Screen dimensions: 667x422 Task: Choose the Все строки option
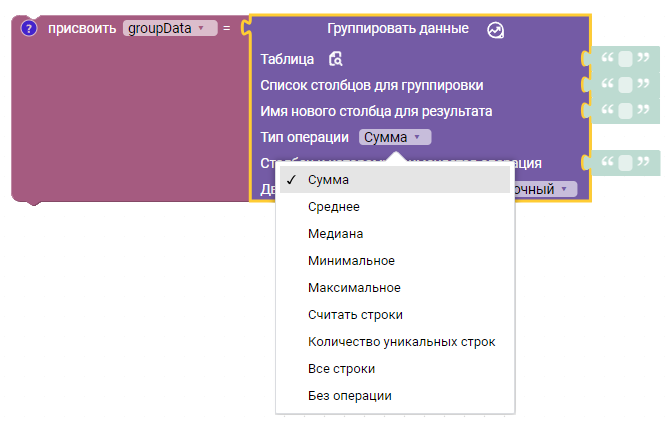(x=395, y=369)
